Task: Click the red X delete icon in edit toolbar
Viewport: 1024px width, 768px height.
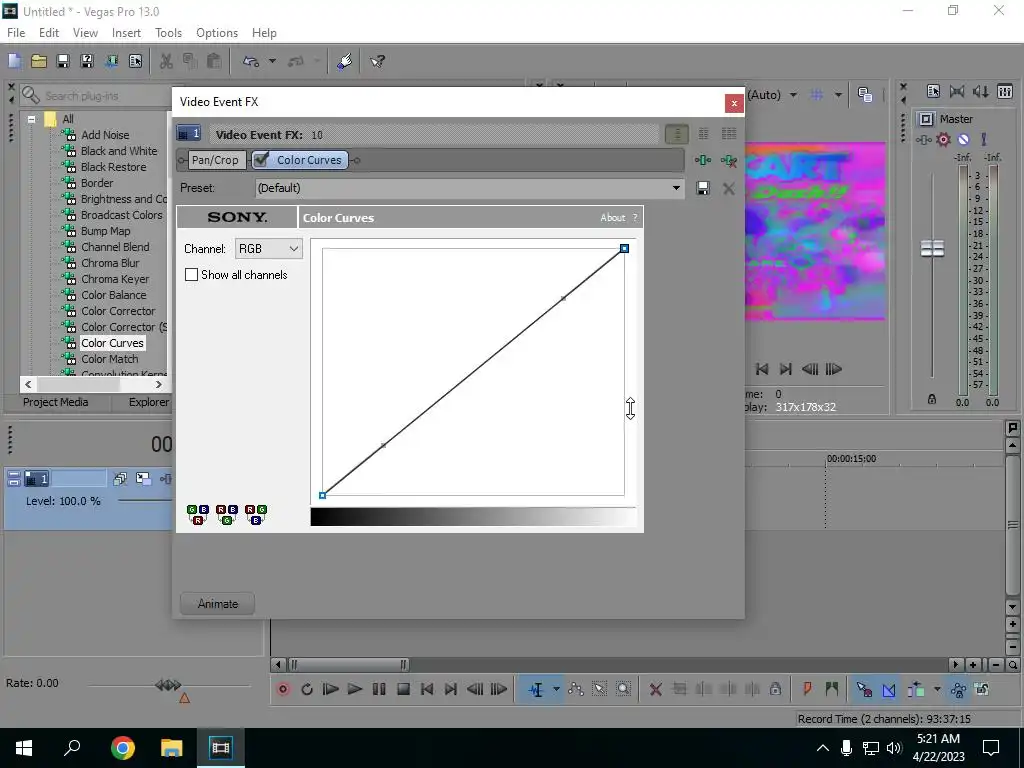Action: tap(656, 689)
